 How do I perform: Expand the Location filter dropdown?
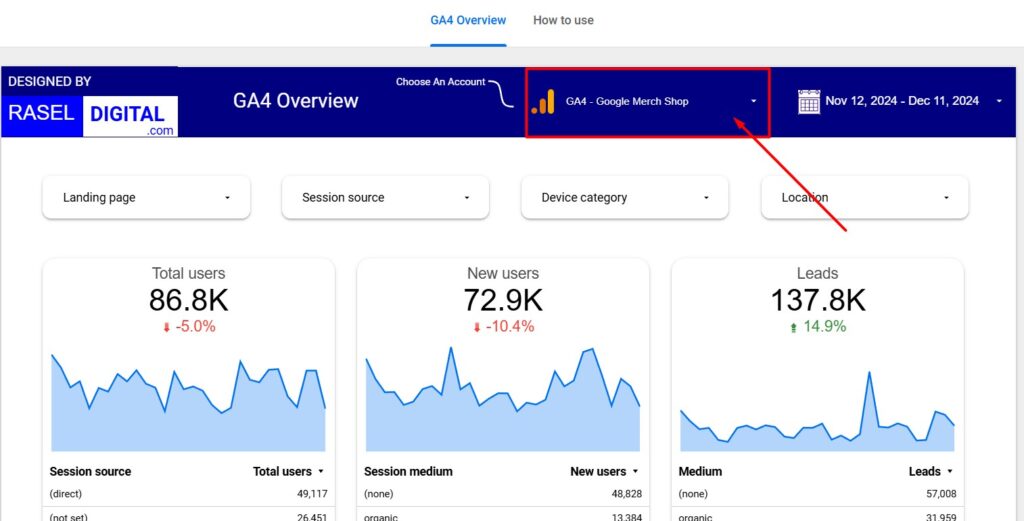click(x=864, y=198)
